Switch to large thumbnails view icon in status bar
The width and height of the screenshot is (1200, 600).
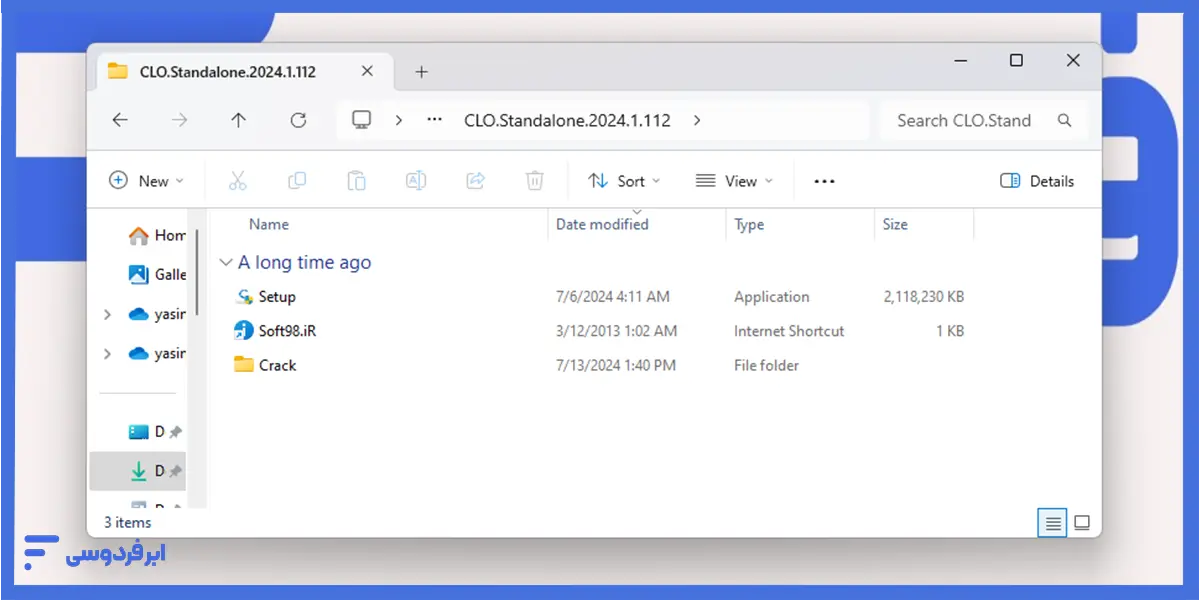click(1082, 523)
